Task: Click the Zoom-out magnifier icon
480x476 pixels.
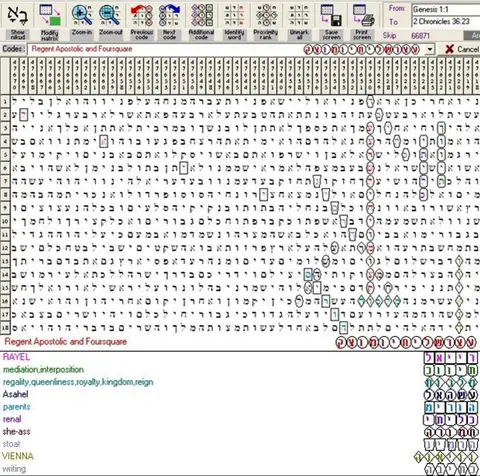Action: 110,15
